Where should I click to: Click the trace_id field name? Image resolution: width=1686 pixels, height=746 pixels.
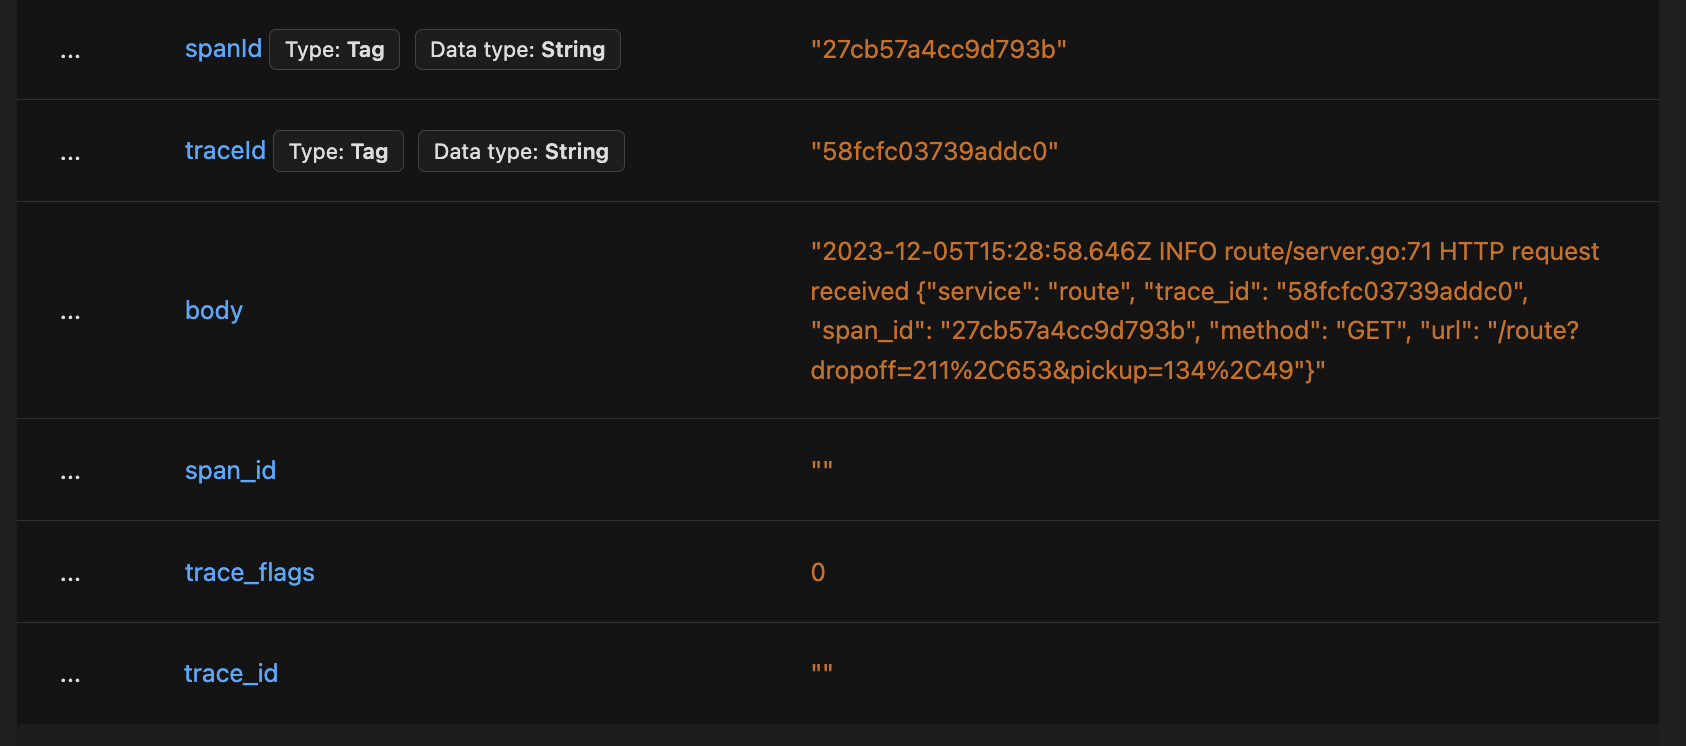pos(231,674)
